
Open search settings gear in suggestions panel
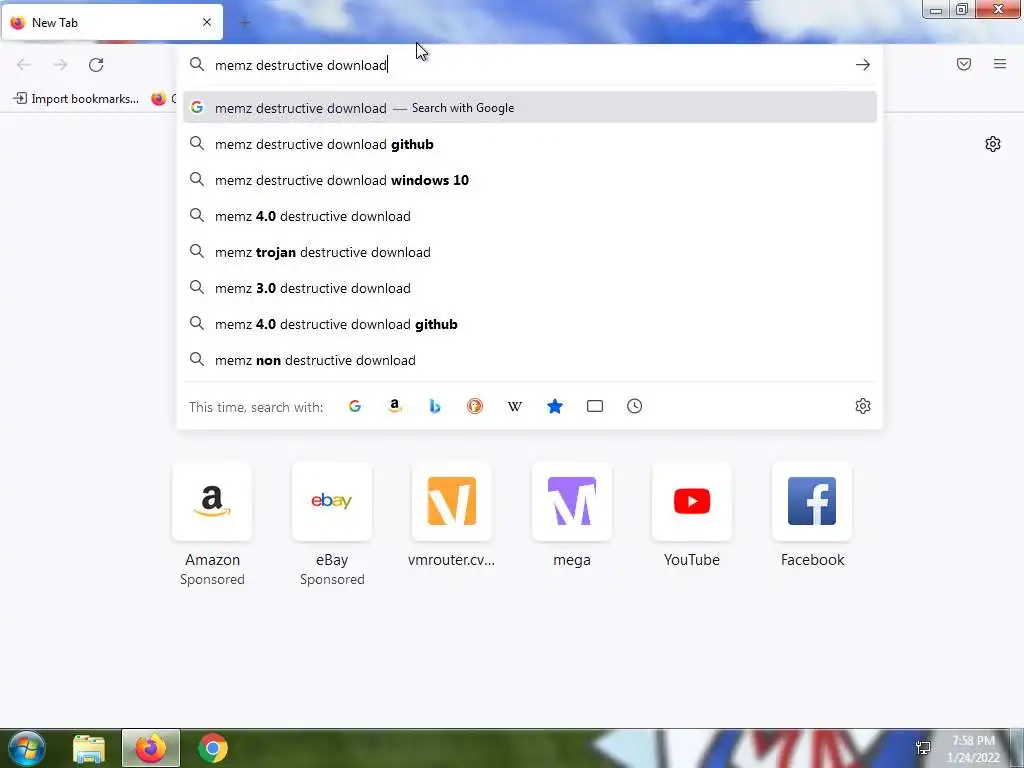point(863,406)
